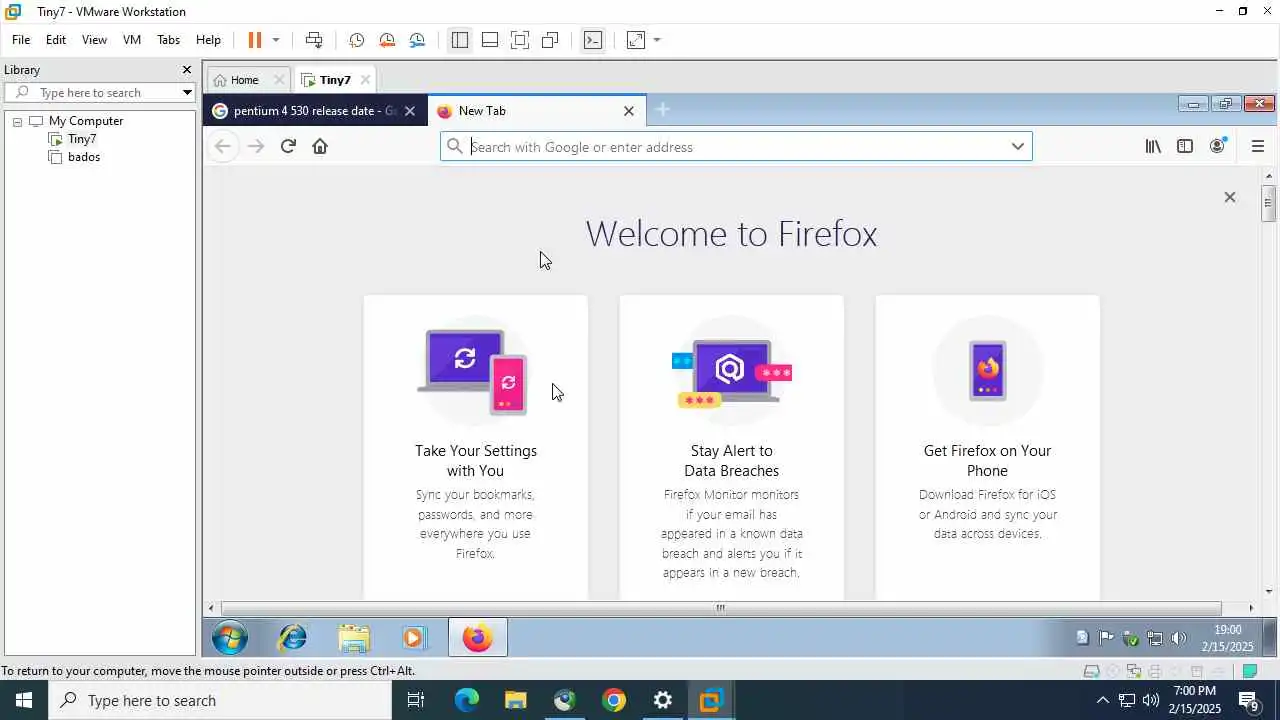Click the VMware pause VM button
Viewport: 1280px width, 720px height.
(x=254, y=40)
